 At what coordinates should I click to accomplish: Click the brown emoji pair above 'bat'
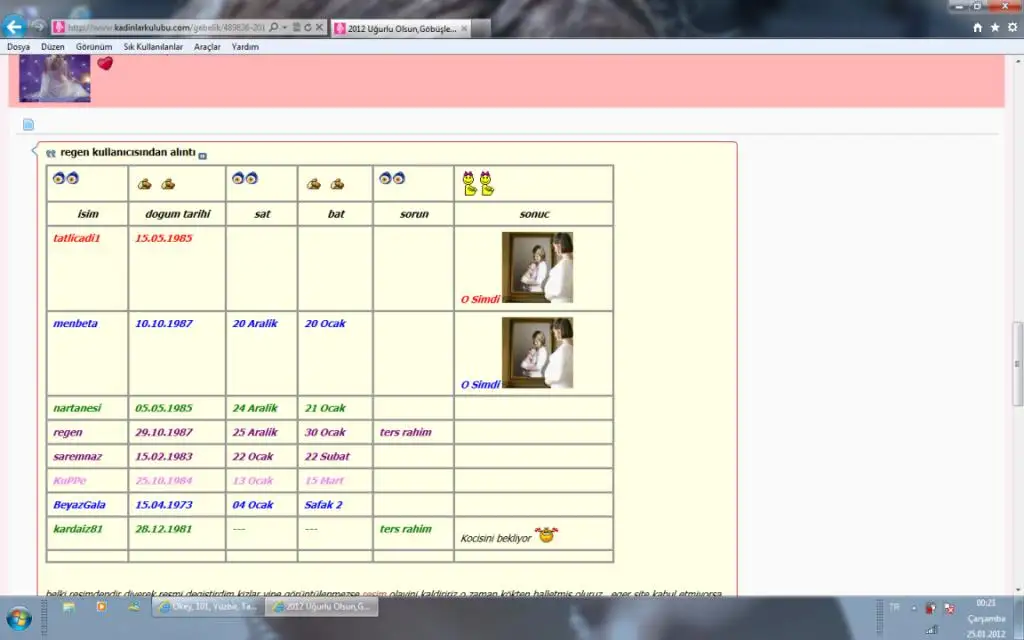(x=325, y=184)
